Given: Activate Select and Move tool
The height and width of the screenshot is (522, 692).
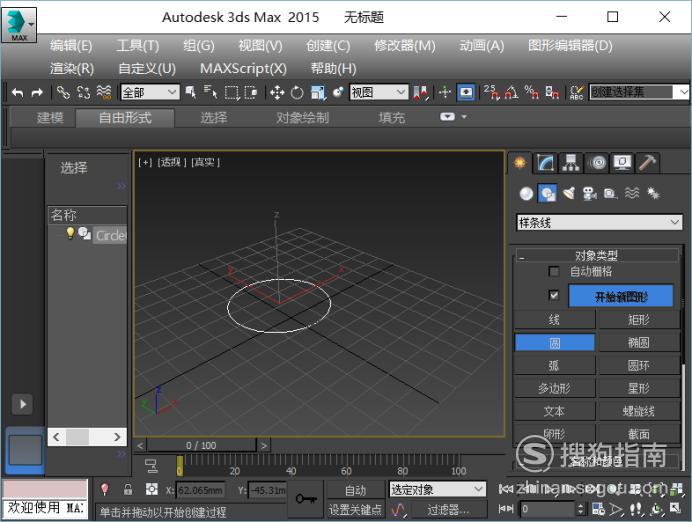Looking at the screenshot, I should pos(277,93).
